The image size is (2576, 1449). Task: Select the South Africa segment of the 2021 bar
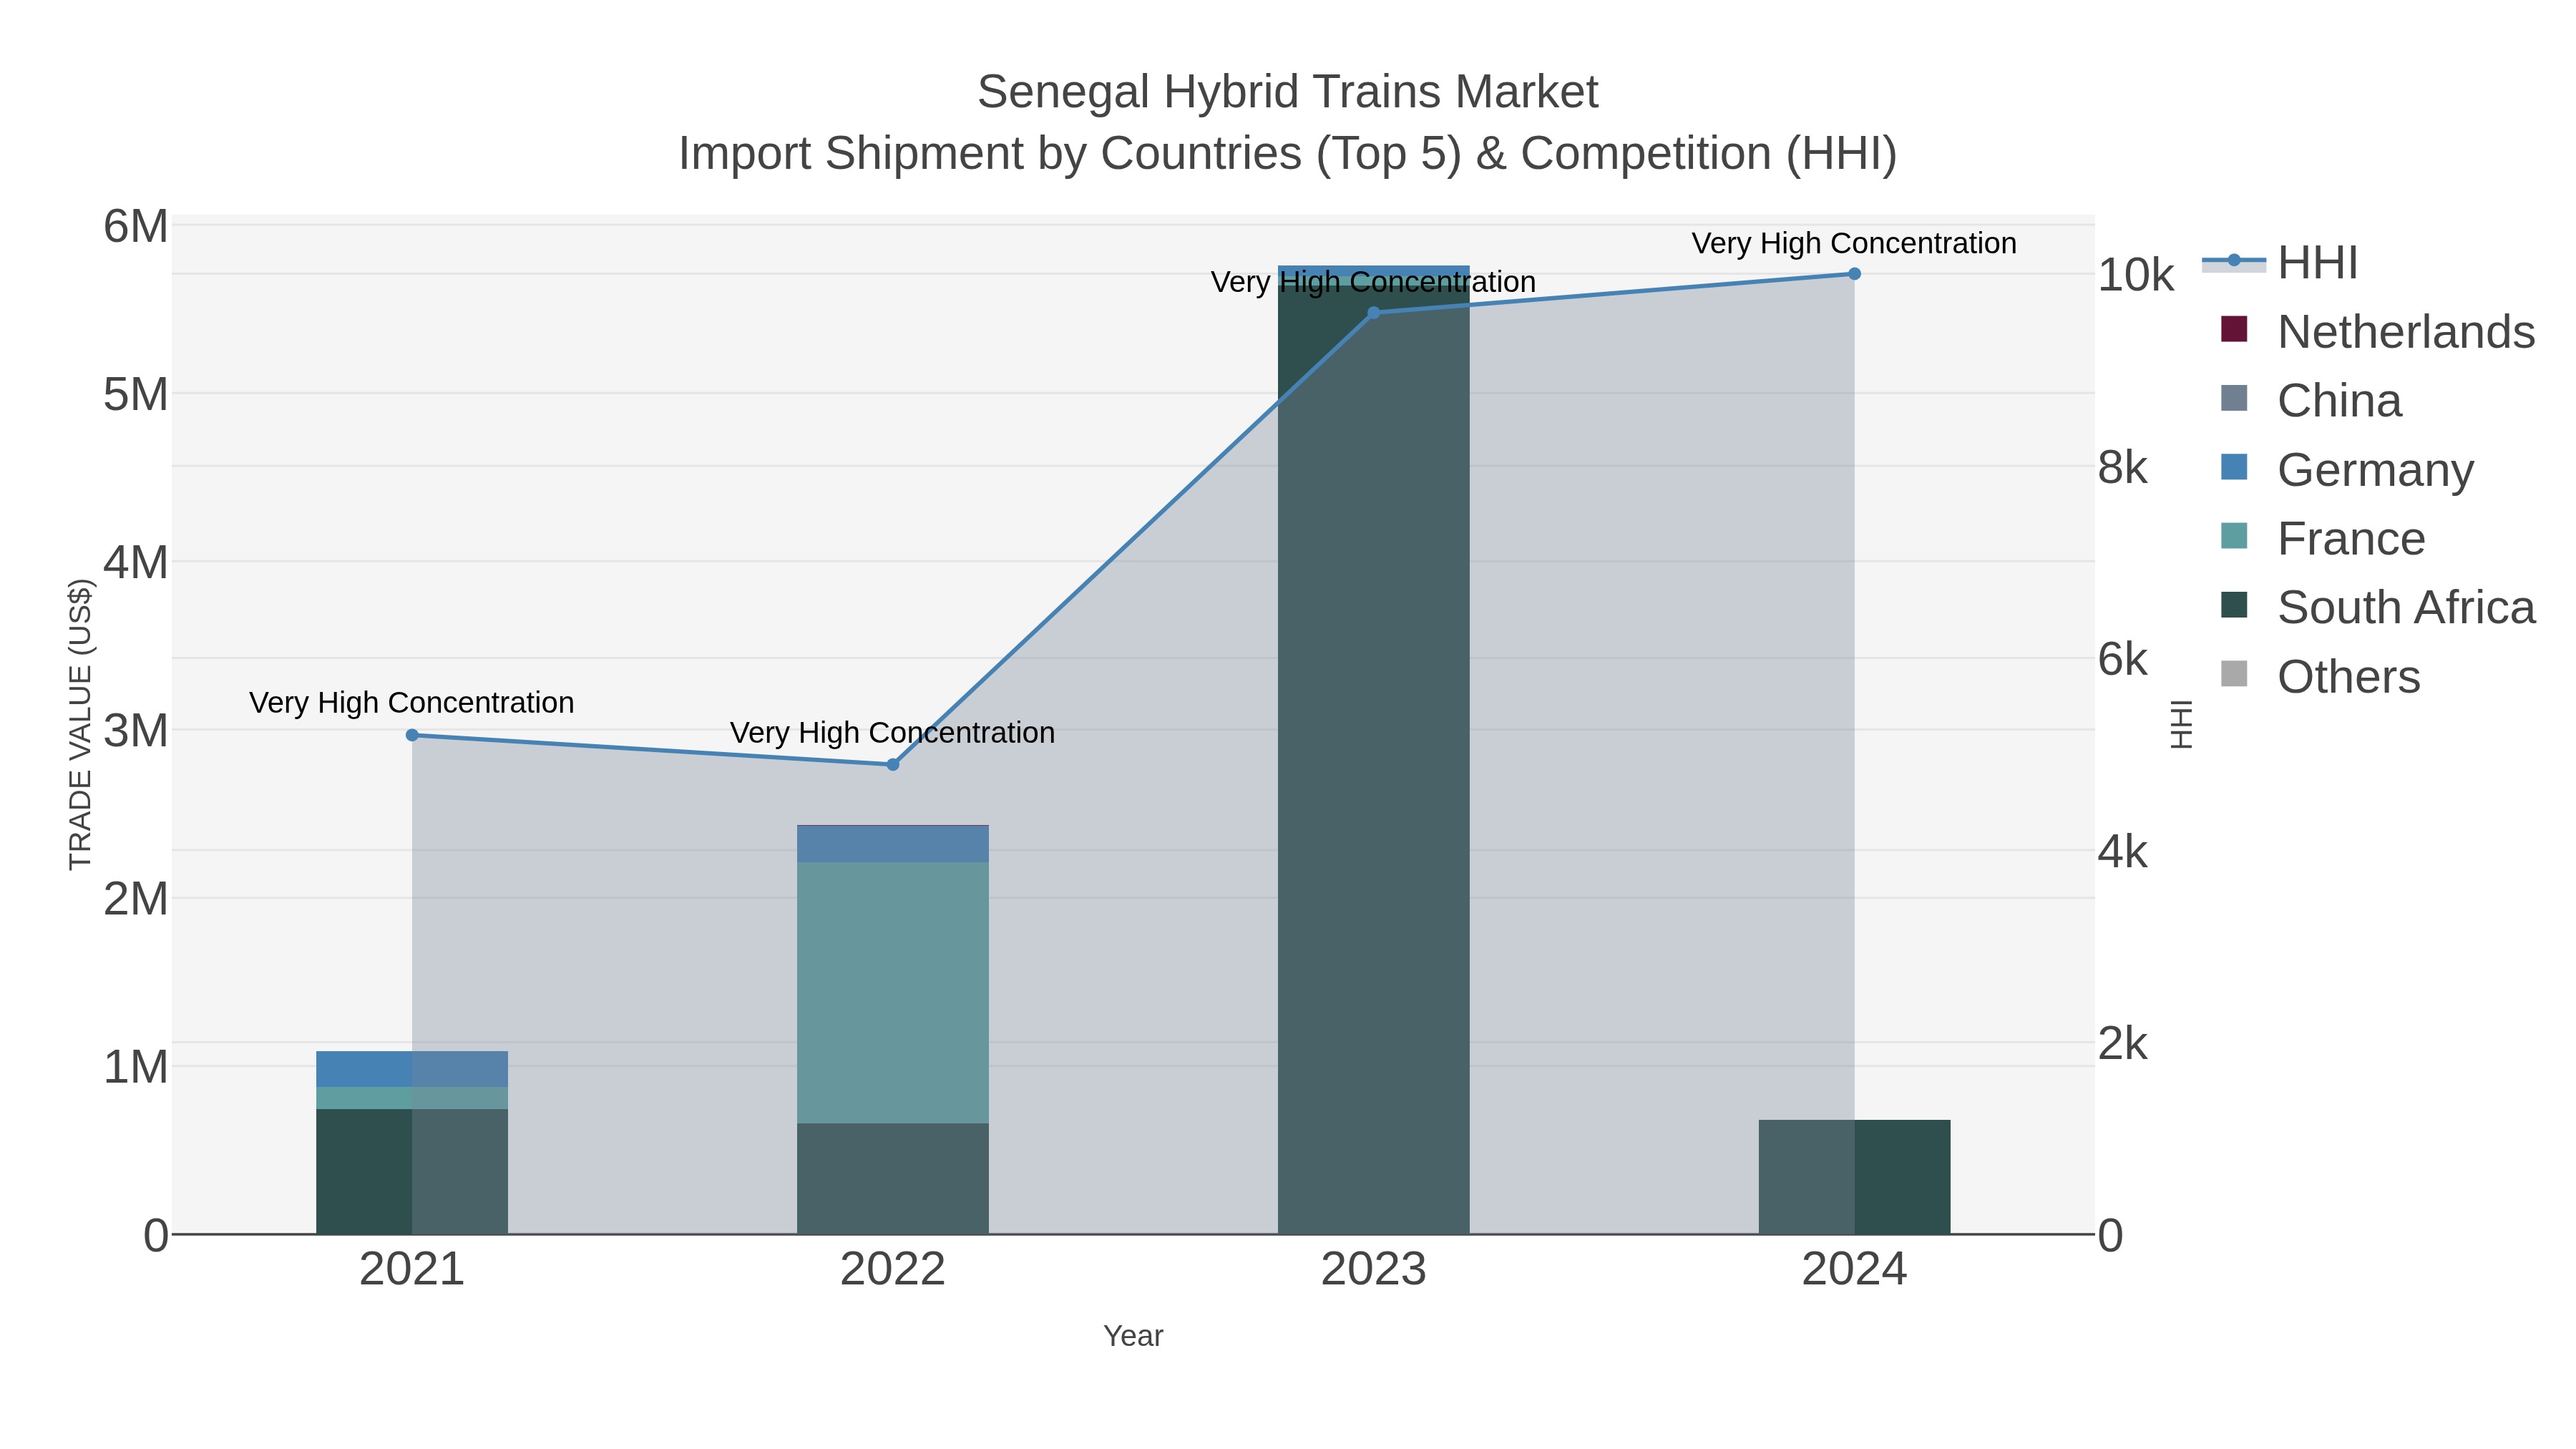pos(412,1171)
